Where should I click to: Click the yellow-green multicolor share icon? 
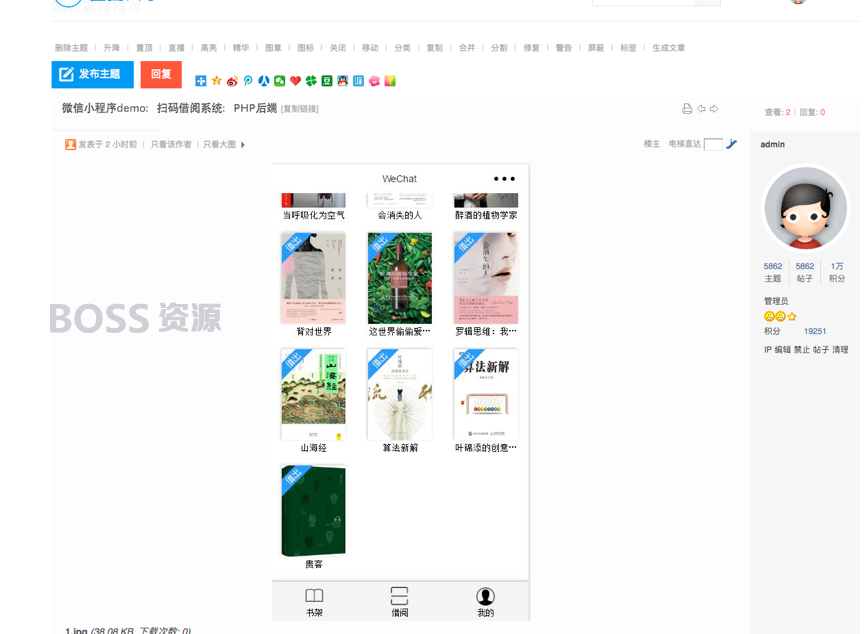click(390, 81)
